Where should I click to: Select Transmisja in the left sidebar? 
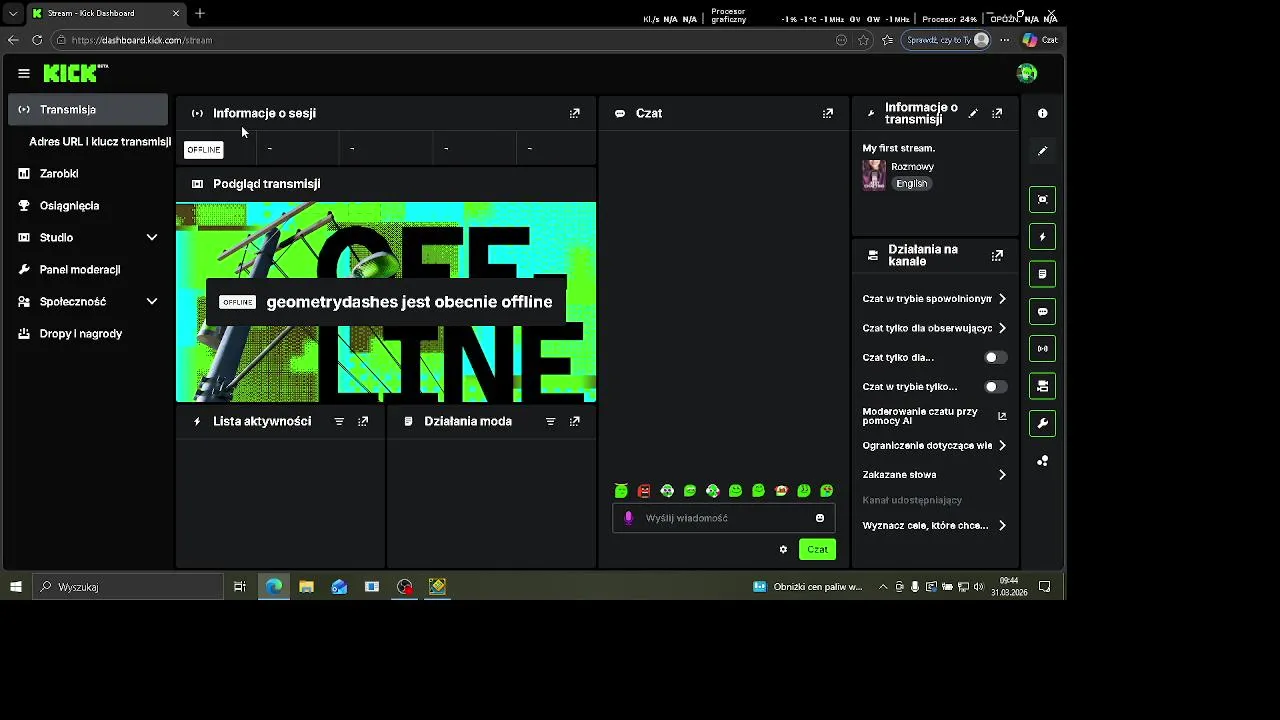pos(88,110)
